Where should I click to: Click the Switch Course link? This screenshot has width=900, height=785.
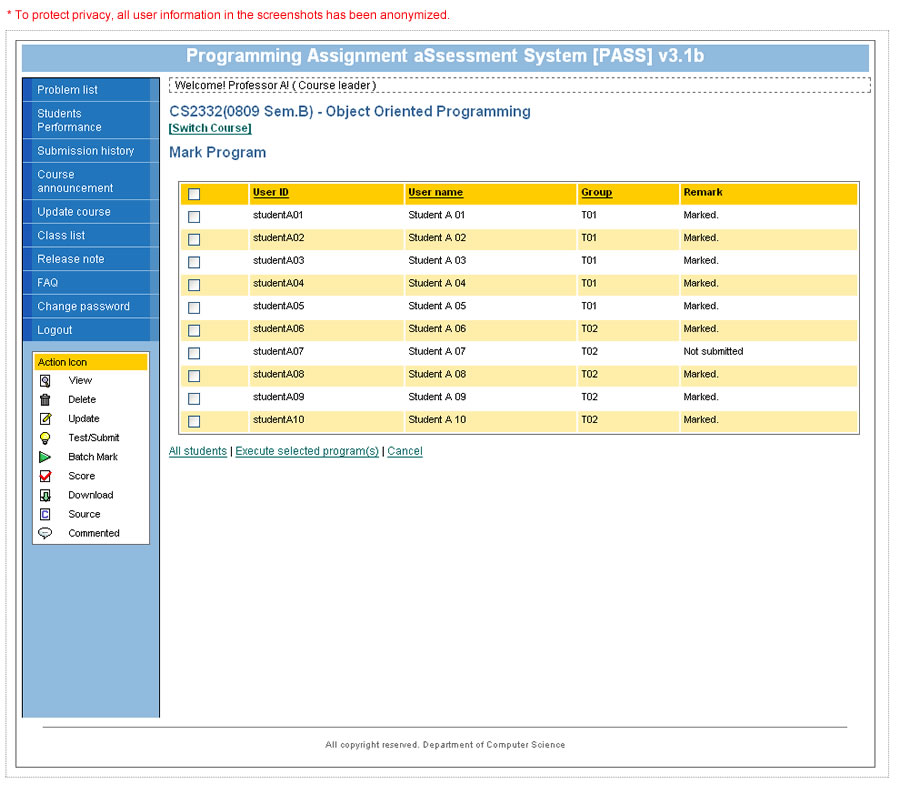pyautogui.click(x=210, y=128)
